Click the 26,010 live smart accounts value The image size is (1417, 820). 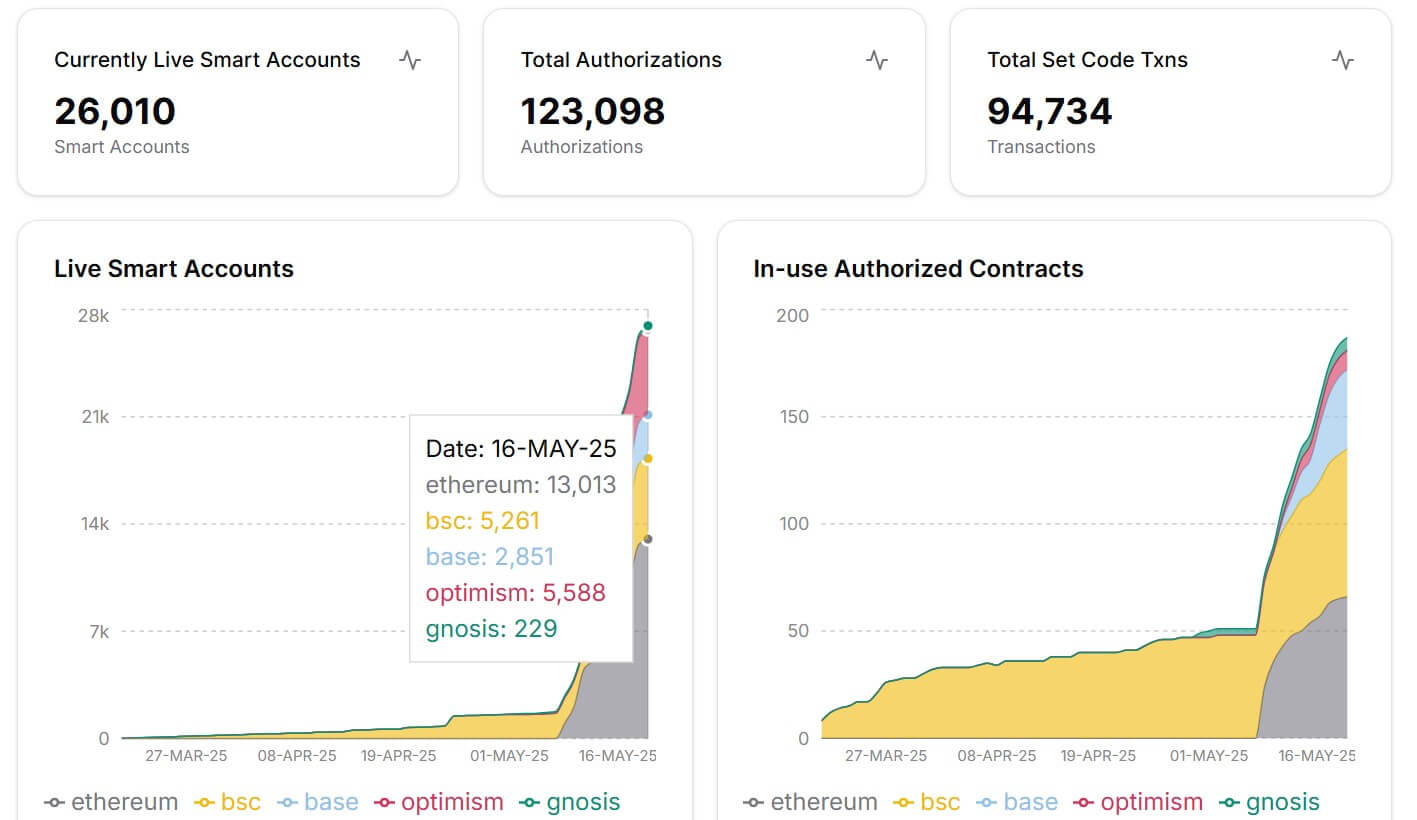pos(115,111)
